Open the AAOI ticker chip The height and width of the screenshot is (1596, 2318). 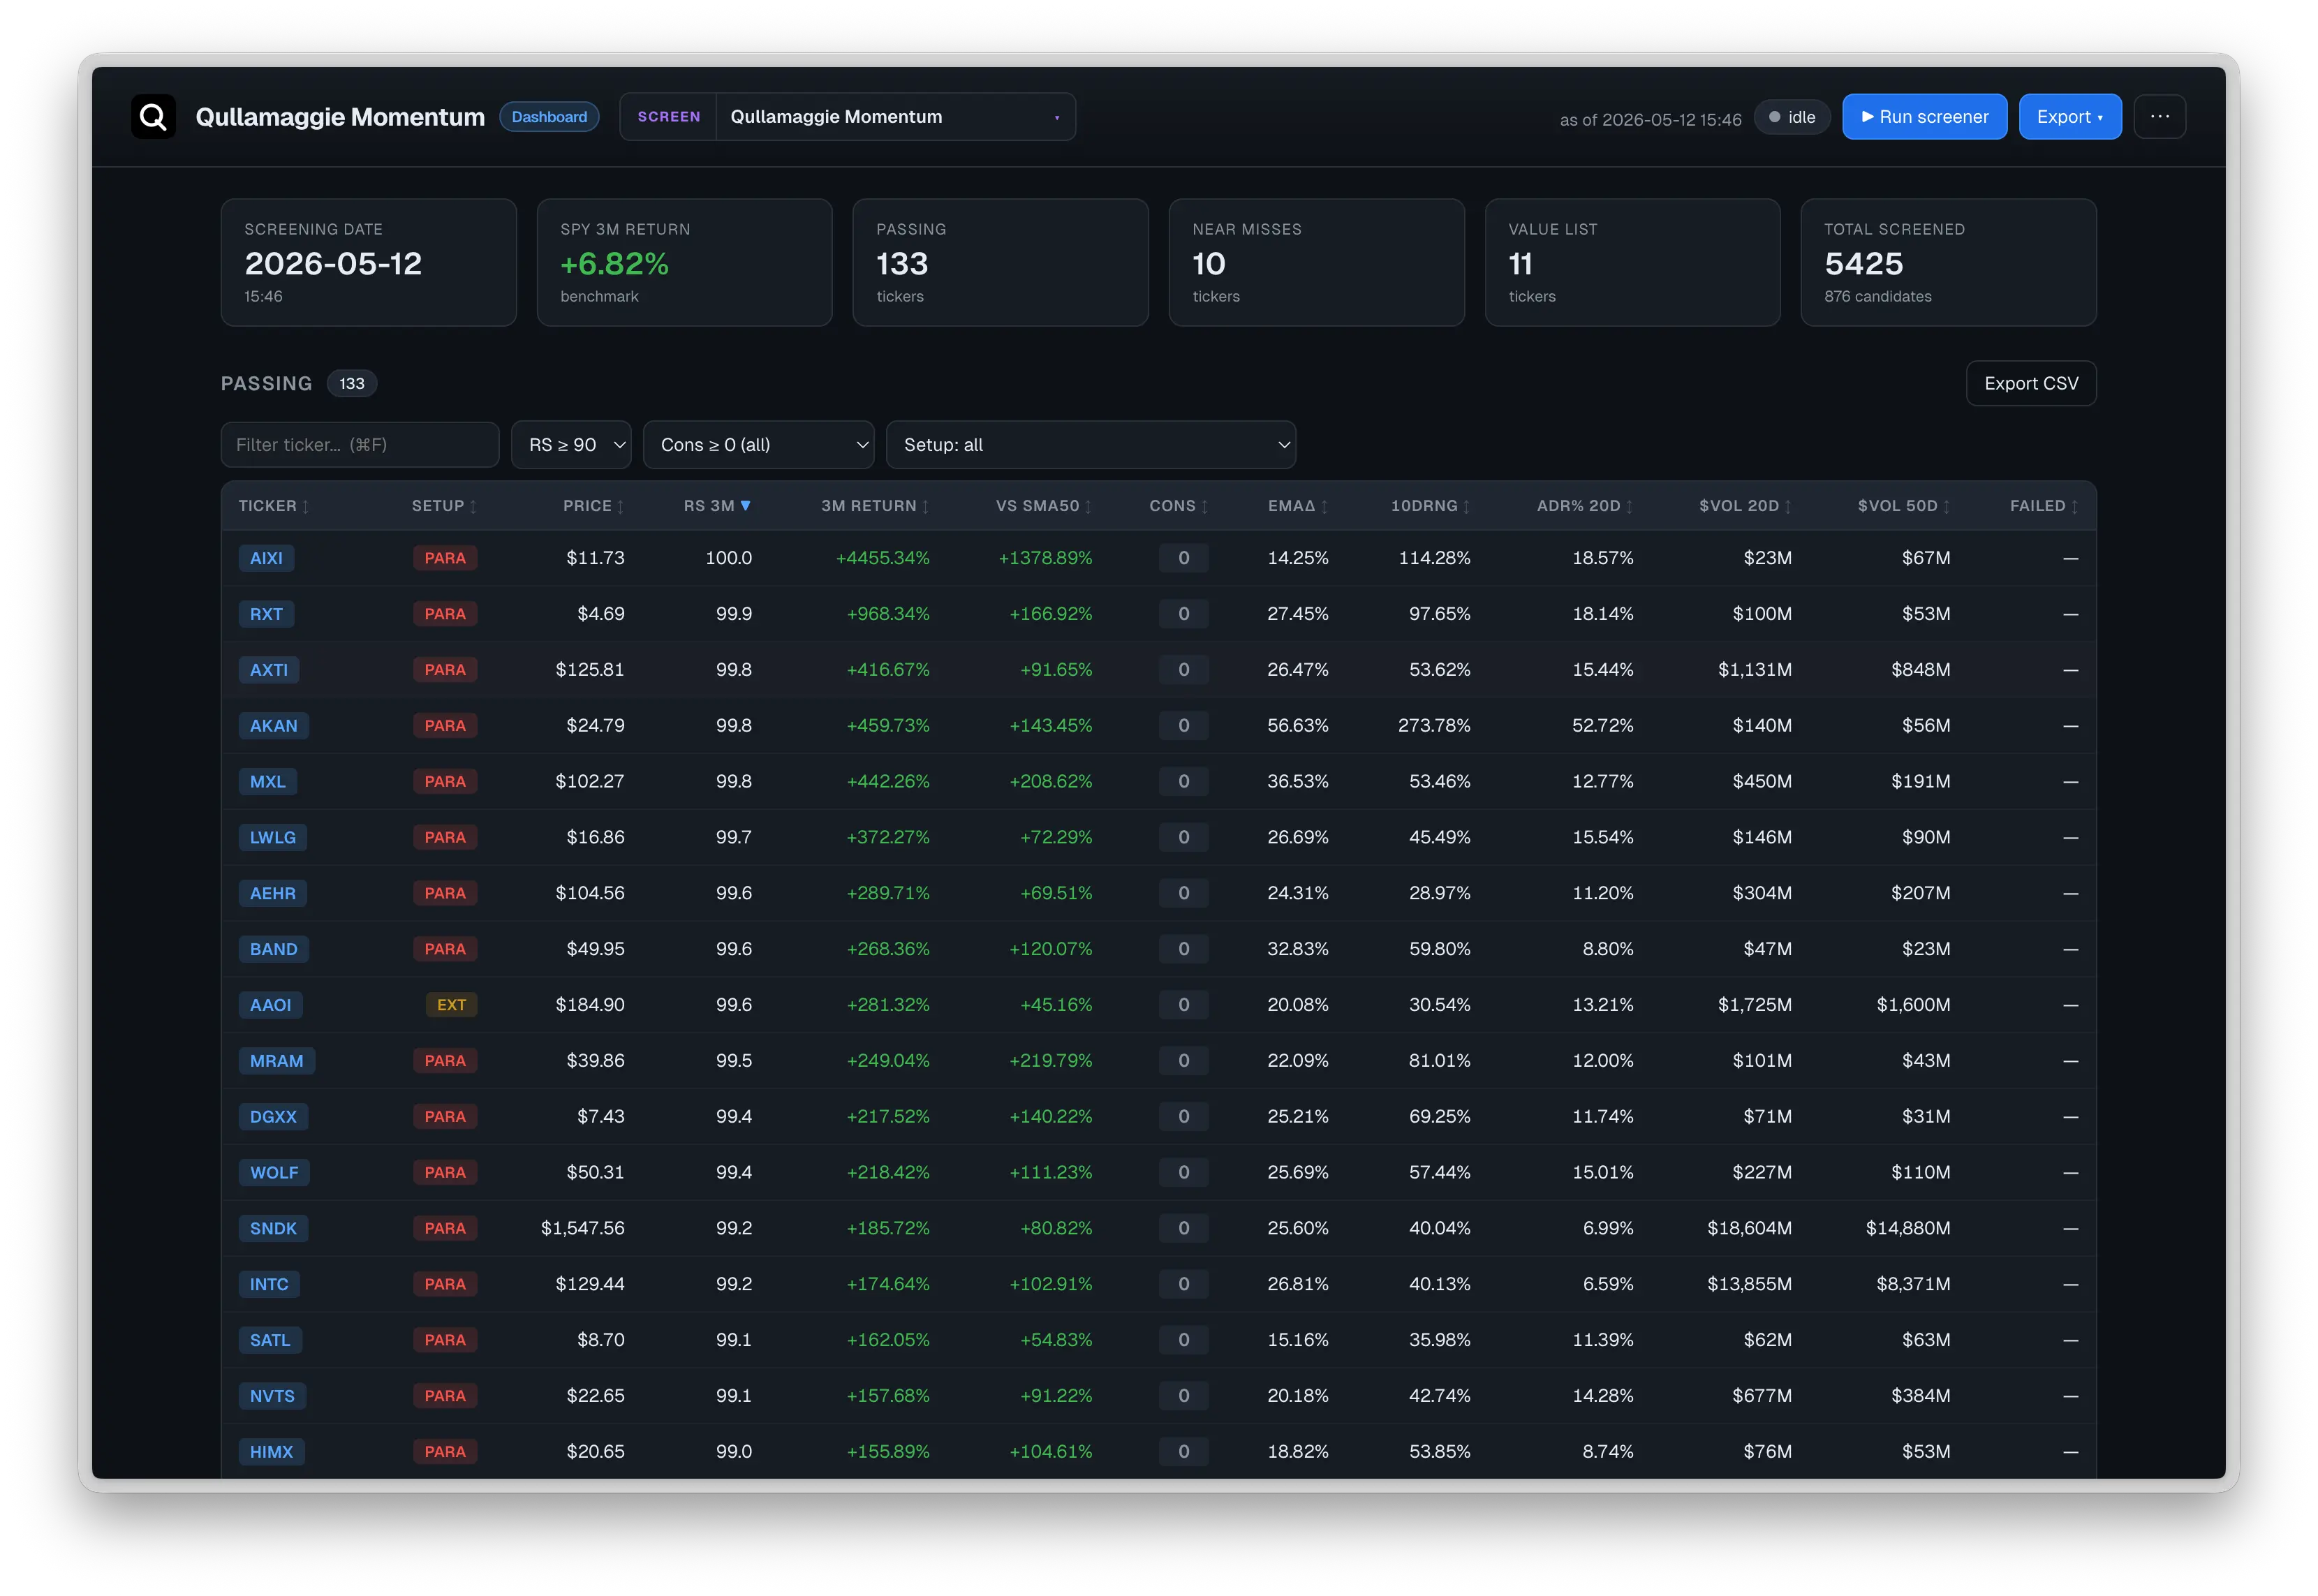[271, 1005]
